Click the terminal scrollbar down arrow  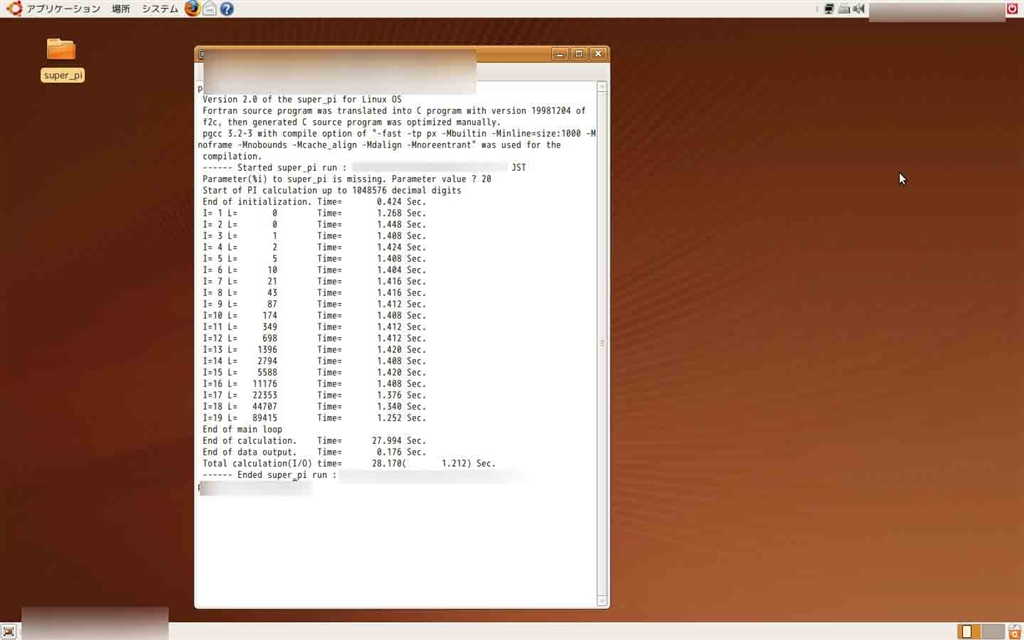coord(602,600)
